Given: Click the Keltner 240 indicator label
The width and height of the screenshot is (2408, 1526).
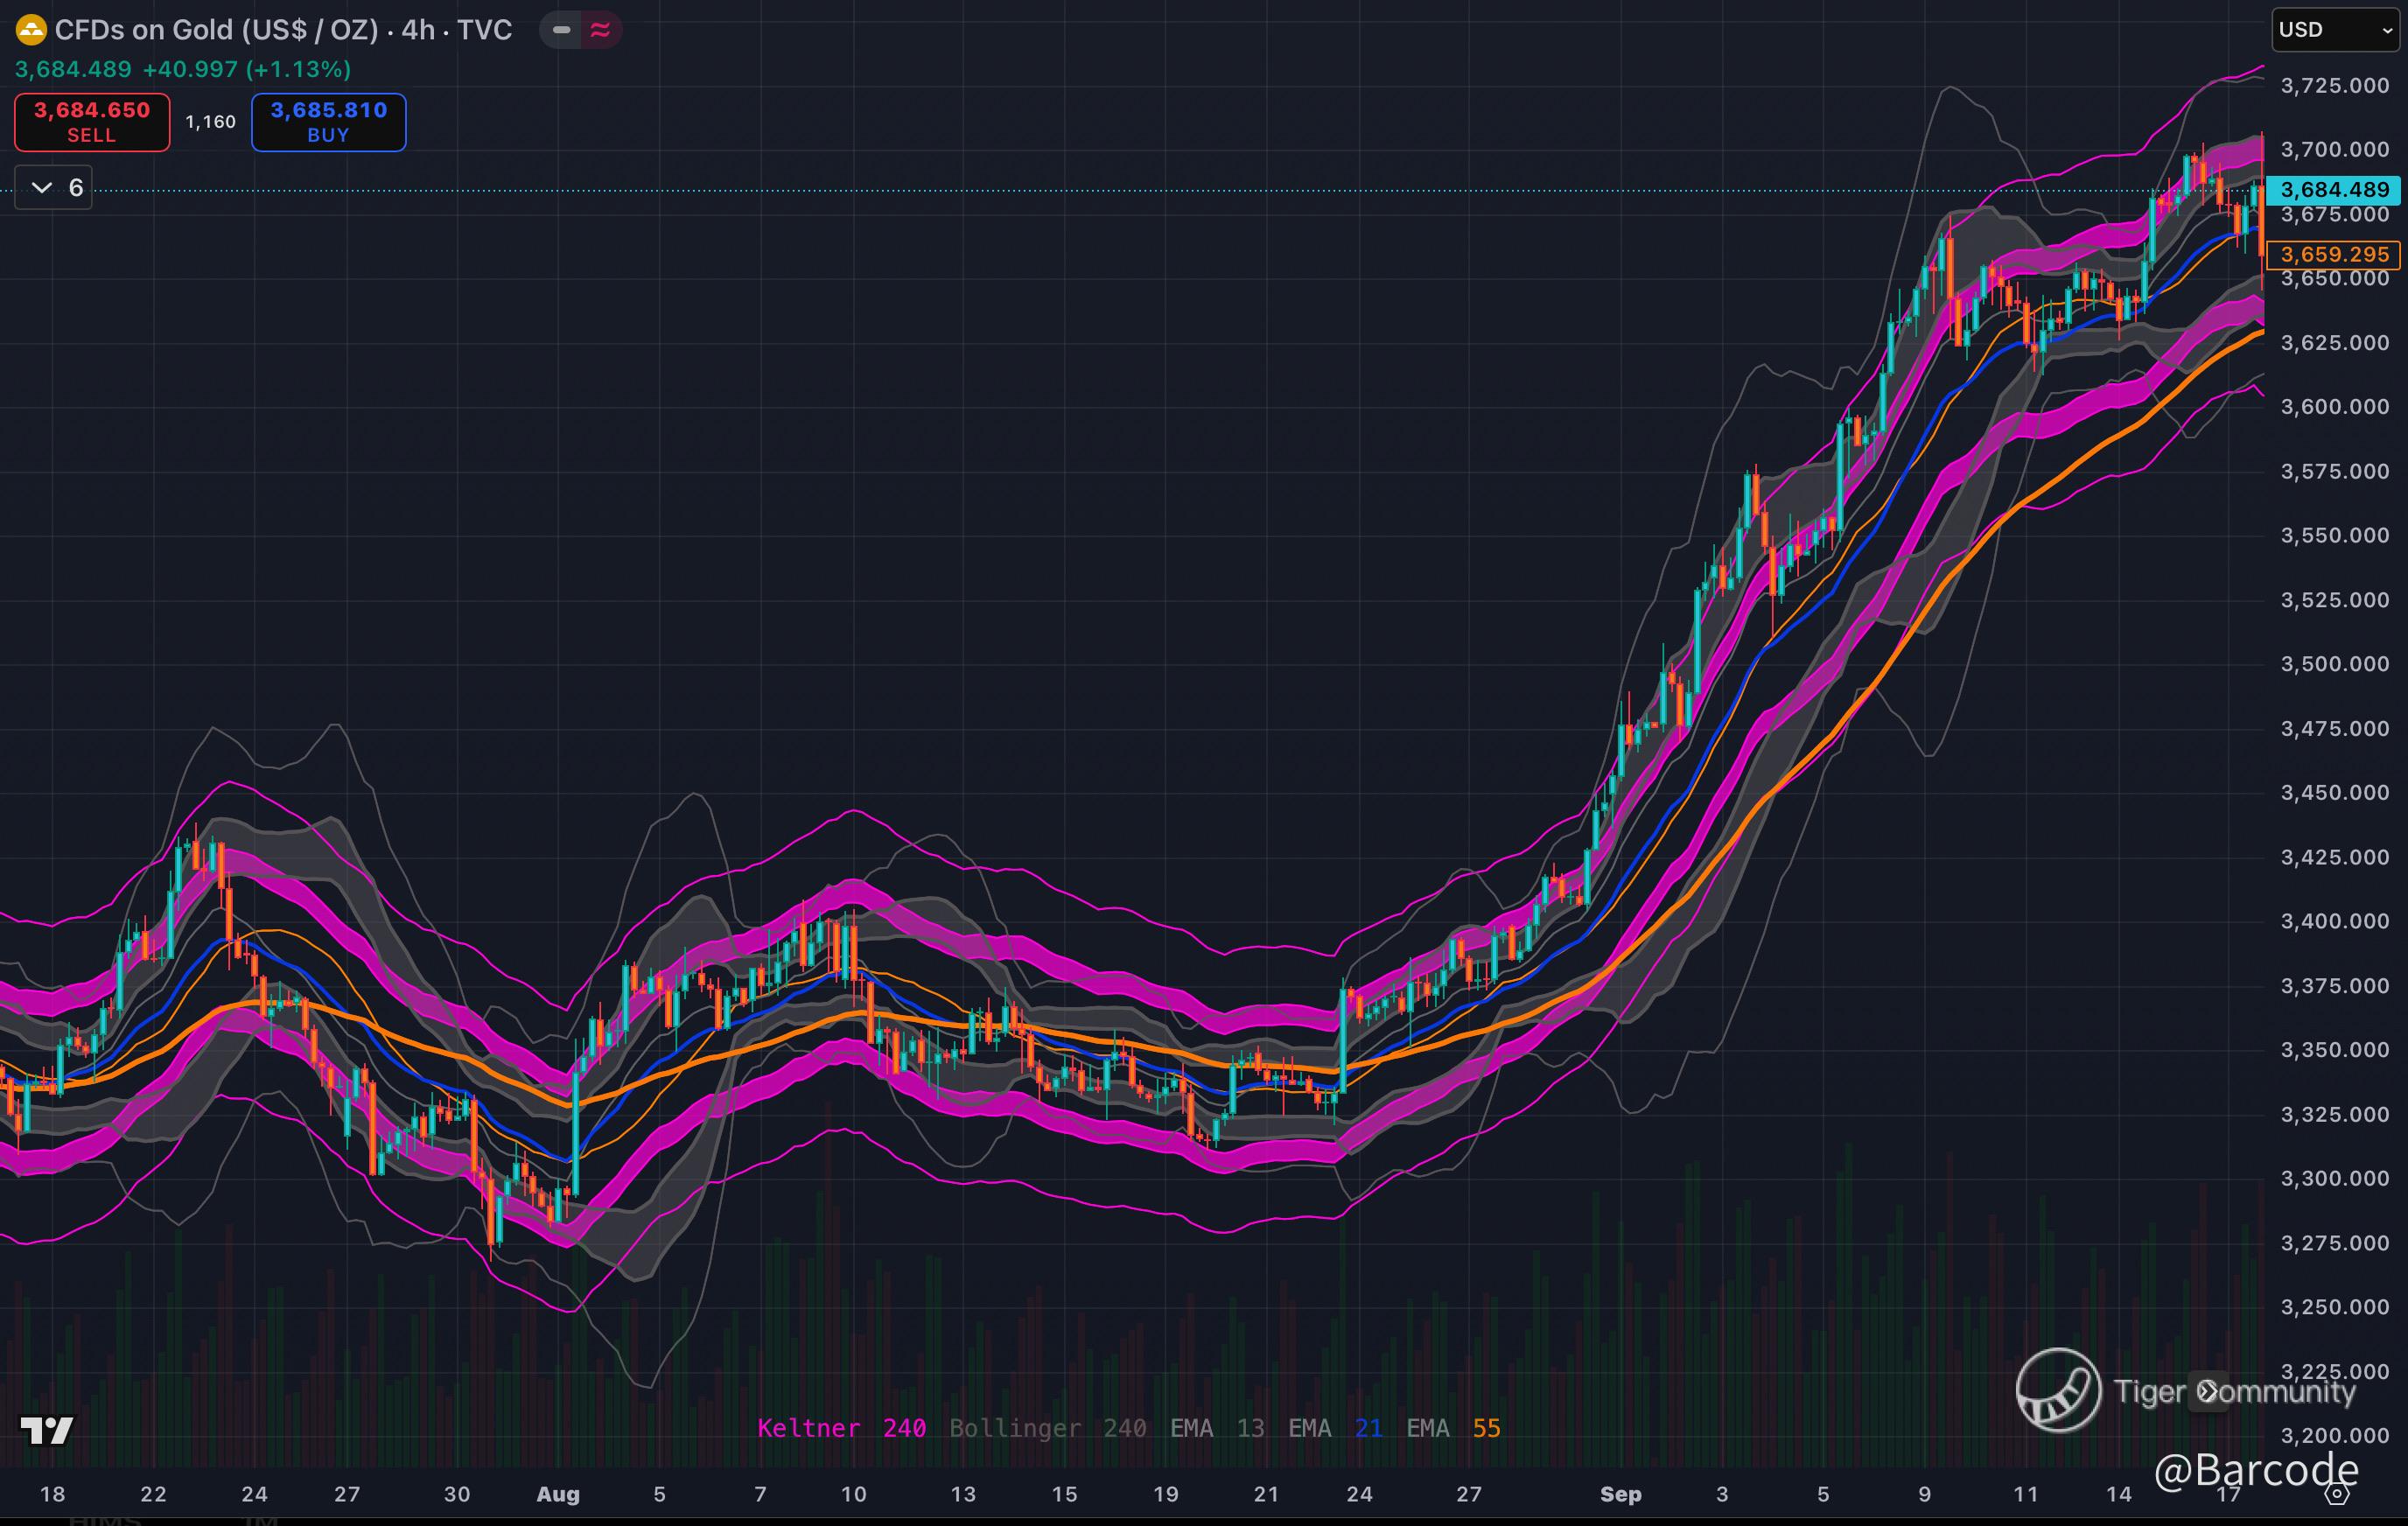Looking at the screenshot, I should coord(841,1428).
